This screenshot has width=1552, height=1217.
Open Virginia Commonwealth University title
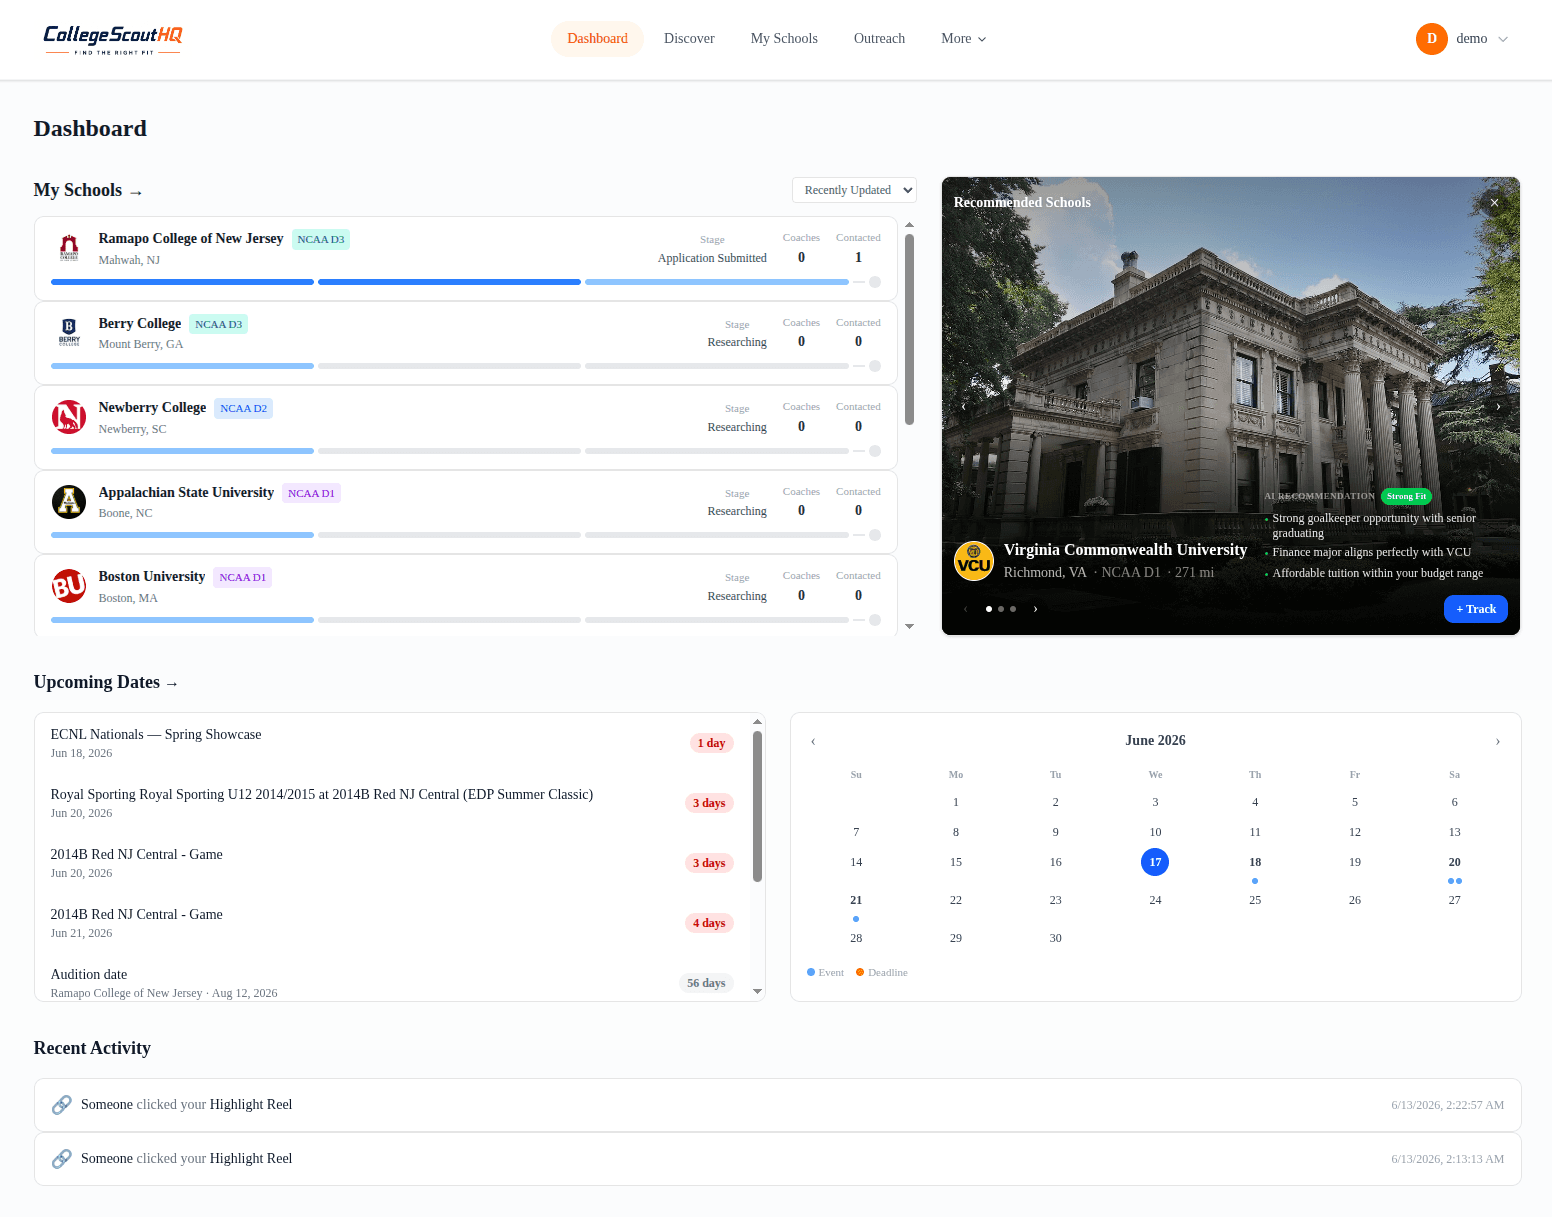click(x=1125, y=550)
